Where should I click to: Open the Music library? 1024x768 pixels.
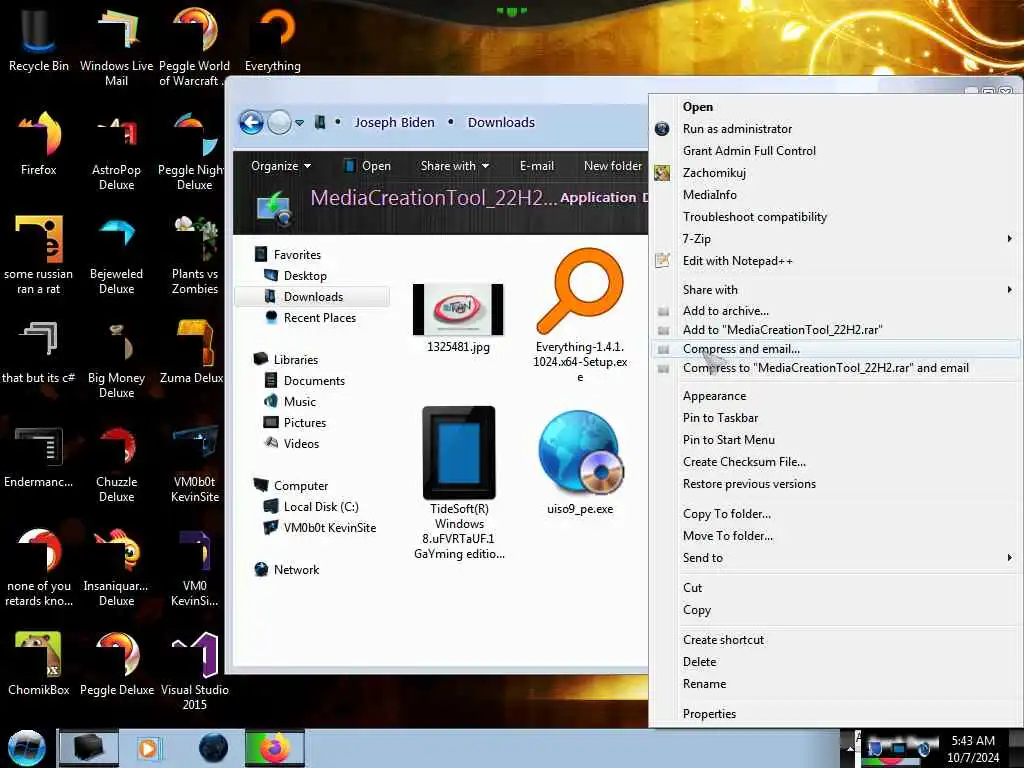click(x=299, y=402)
